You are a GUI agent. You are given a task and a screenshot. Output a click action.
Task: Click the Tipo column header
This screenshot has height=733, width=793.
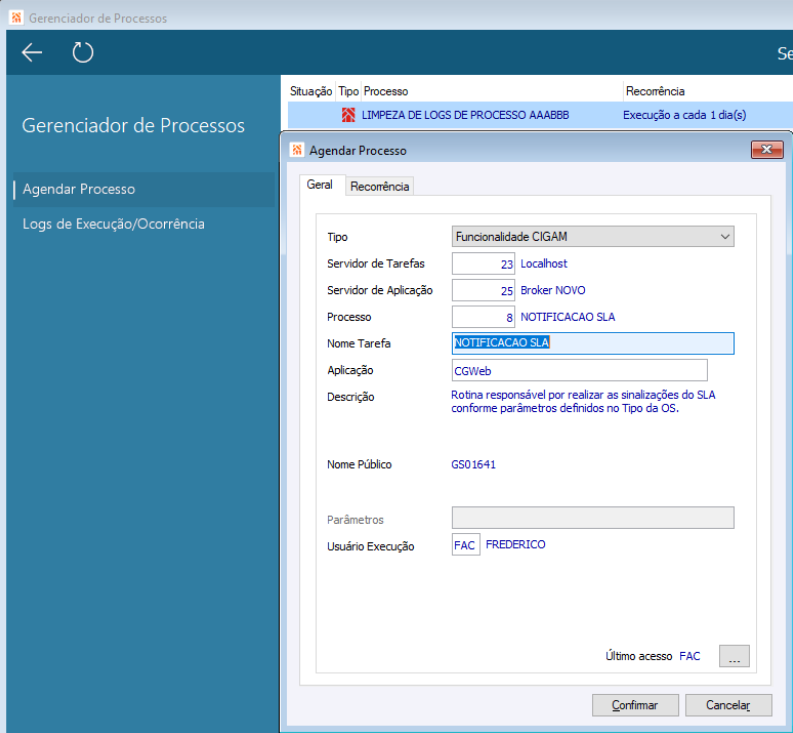pos(348,91)
